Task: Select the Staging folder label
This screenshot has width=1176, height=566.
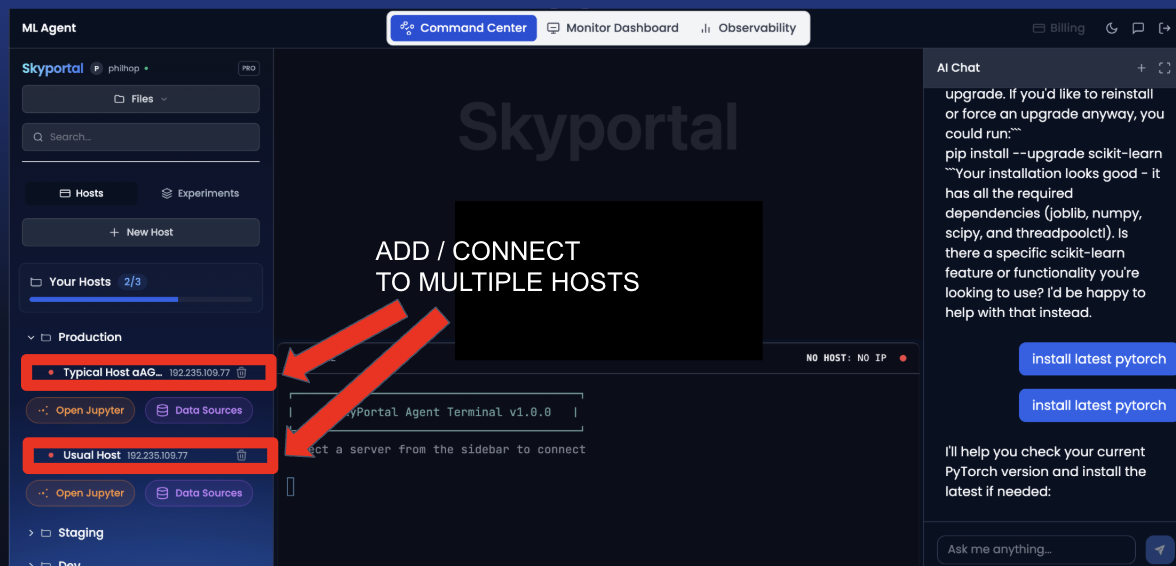Action: (x=81, y=533)
